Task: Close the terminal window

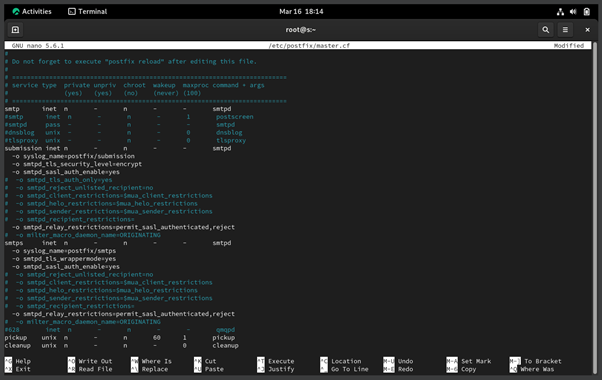Action: 587,30
